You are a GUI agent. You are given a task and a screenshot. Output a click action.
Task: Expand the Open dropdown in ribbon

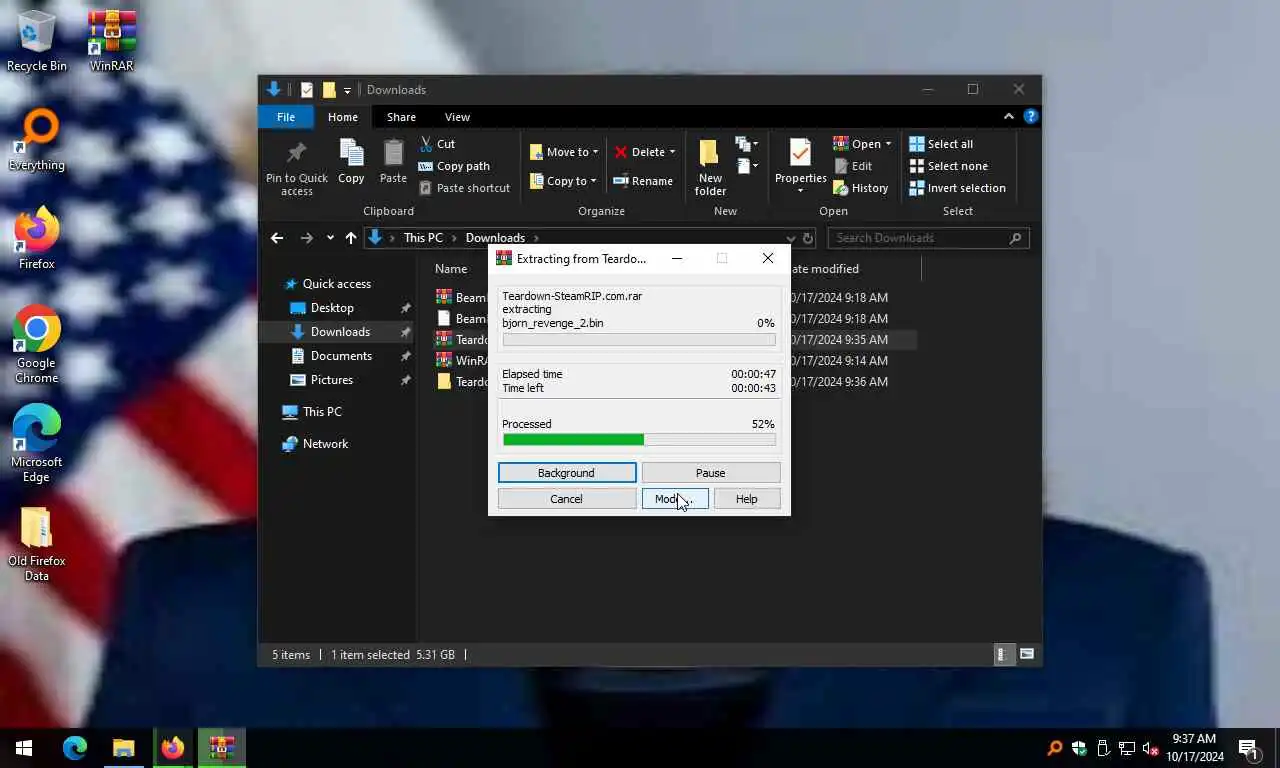[888, 144]
